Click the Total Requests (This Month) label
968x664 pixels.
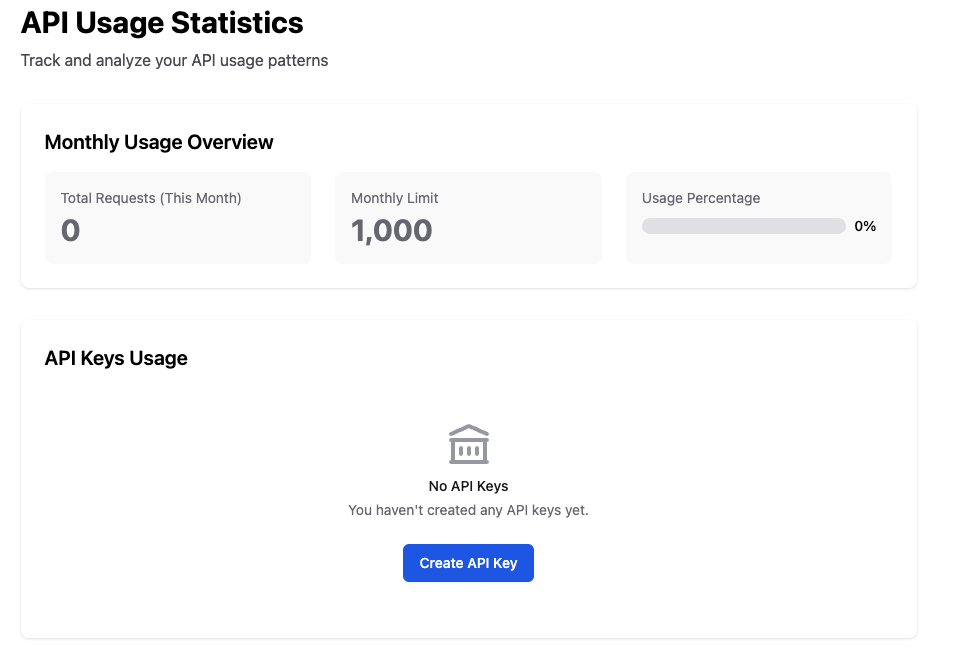point(151,198)
